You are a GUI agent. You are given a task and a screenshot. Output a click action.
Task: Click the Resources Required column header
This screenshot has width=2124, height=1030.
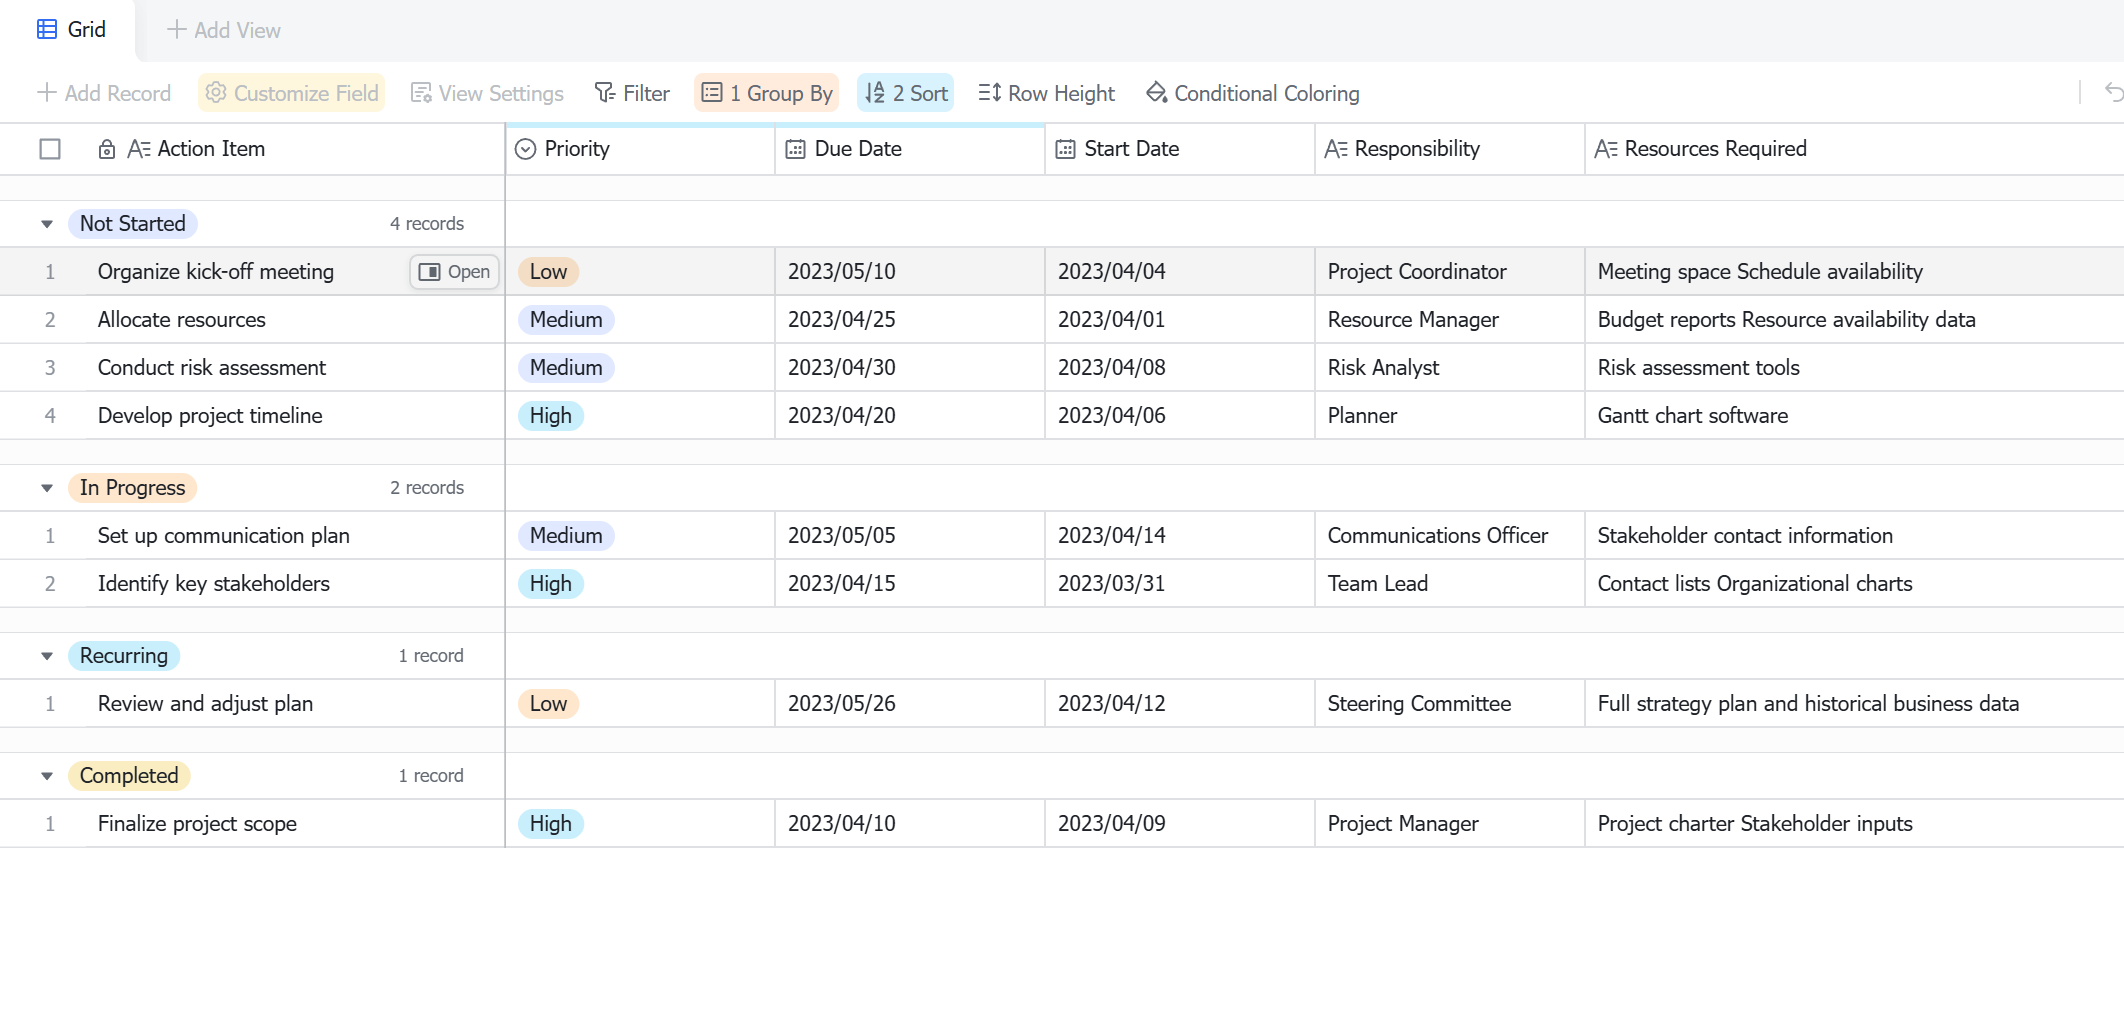tap(1855, 149)
